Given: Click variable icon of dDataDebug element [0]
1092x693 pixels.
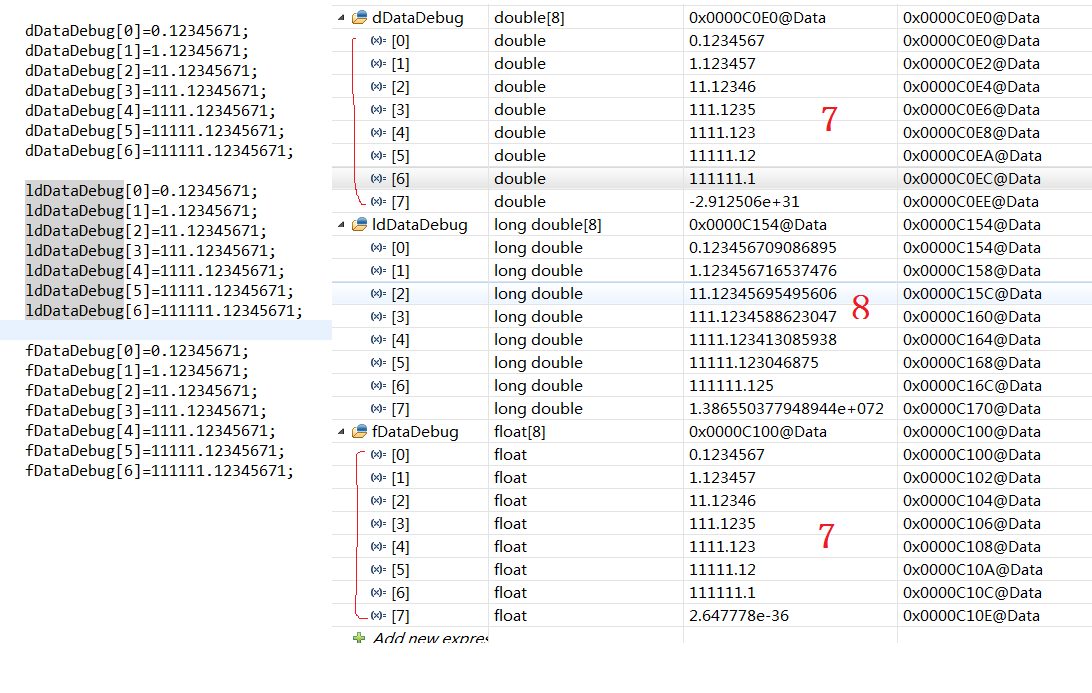Looking at the screenshot, I should click(x=378, y=40).
